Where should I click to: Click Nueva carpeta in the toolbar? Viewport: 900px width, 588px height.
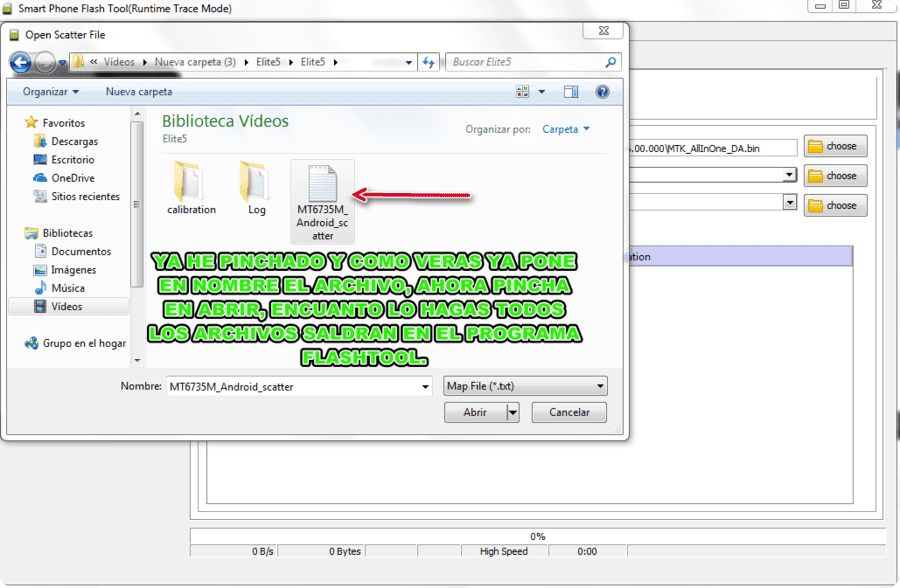click(x=138, y=92)
